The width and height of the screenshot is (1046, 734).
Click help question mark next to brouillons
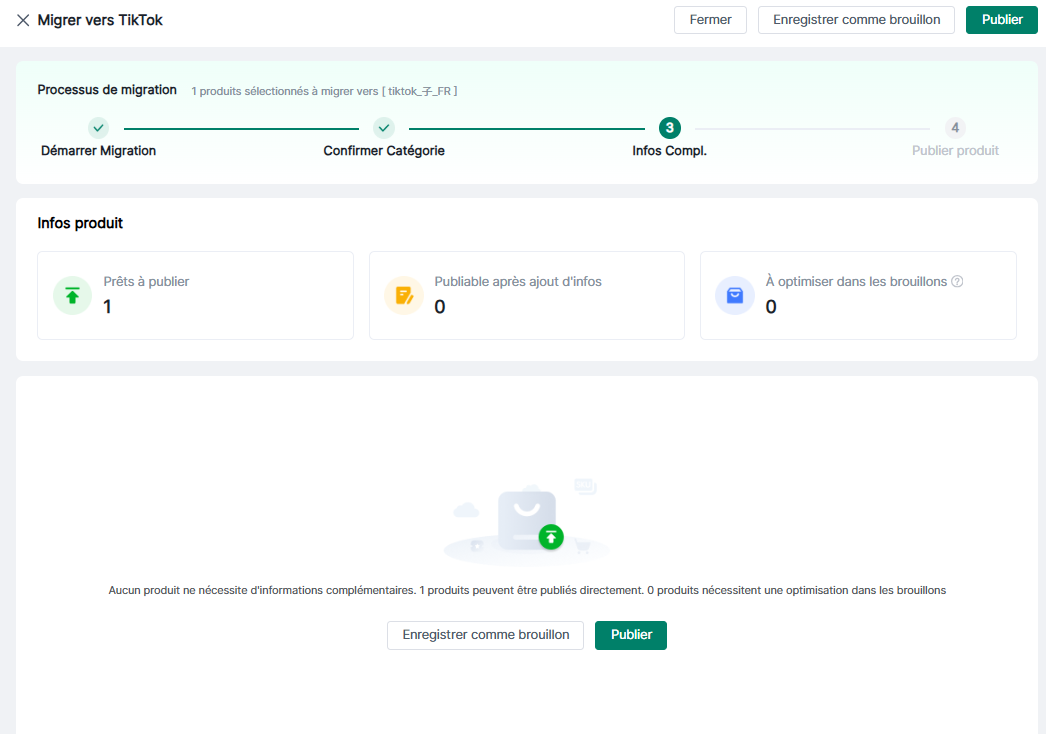point(957,282)
